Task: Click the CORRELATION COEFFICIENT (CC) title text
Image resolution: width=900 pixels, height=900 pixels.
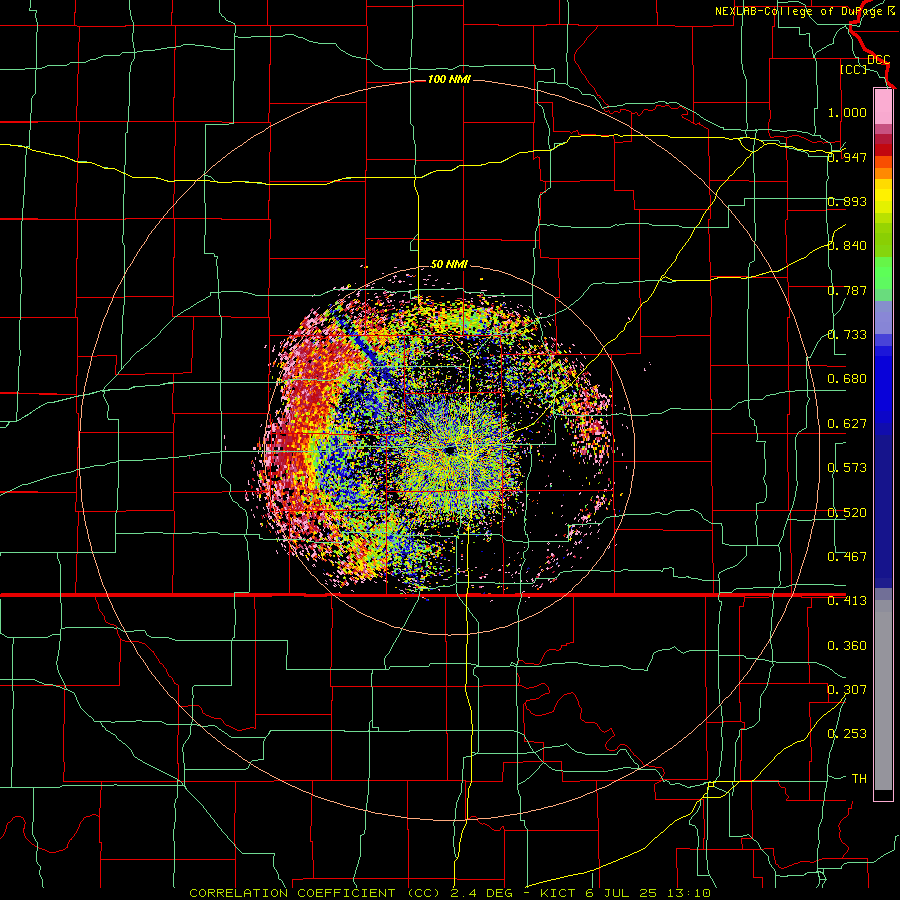Action: coord(315,893)
